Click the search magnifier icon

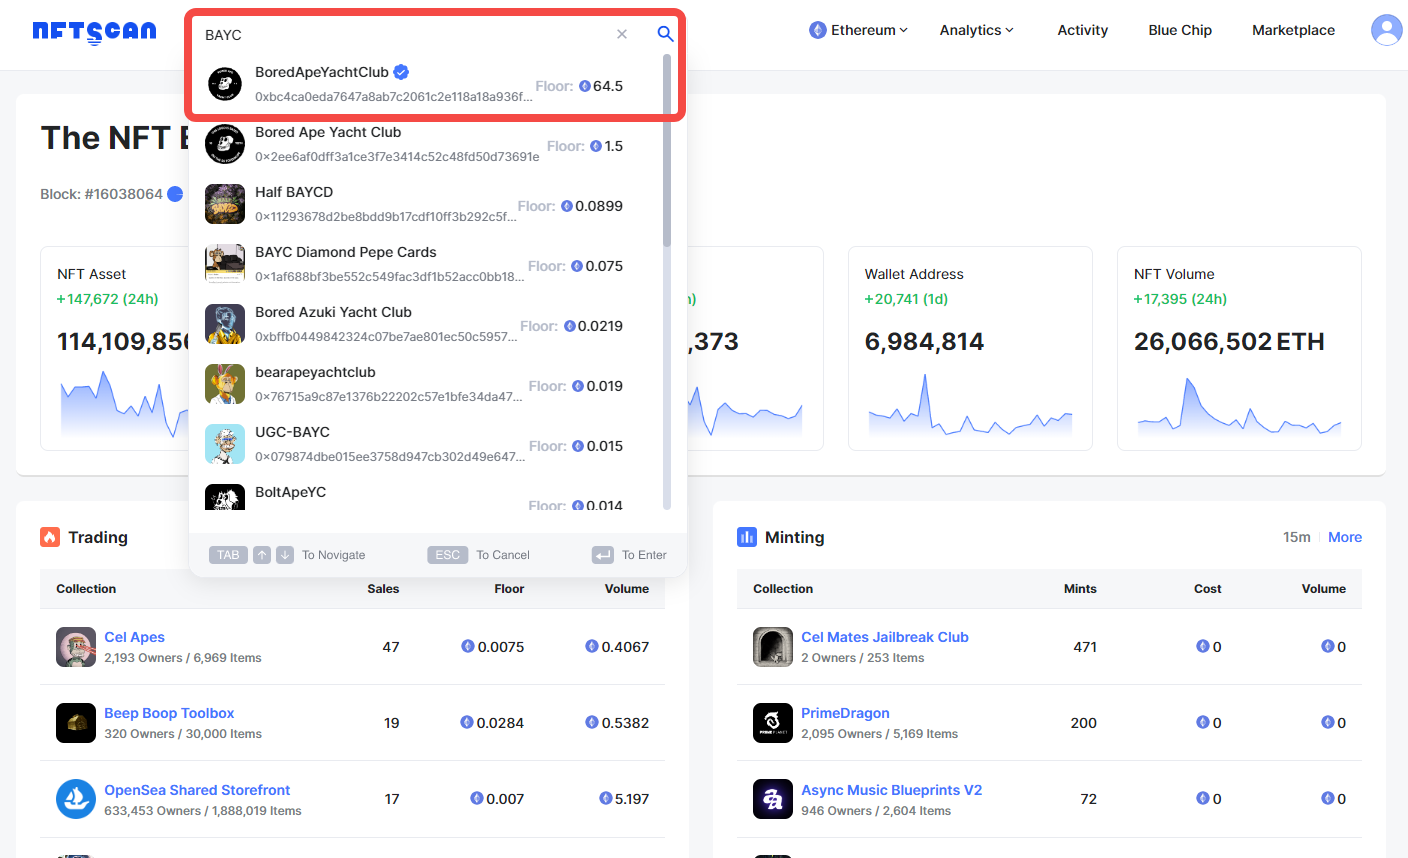click(x=665, y=34)
